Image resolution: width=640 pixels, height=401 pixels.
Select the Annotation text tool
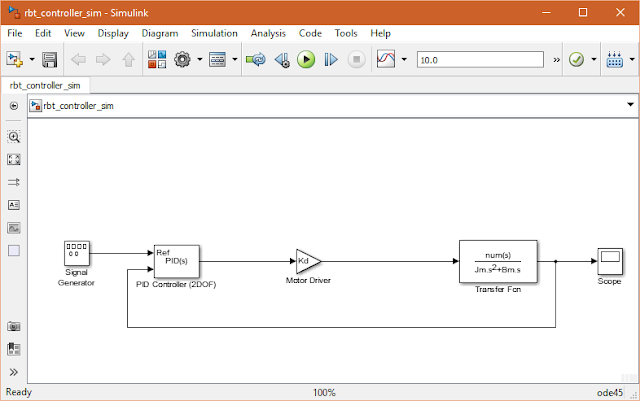click(14, 205)
